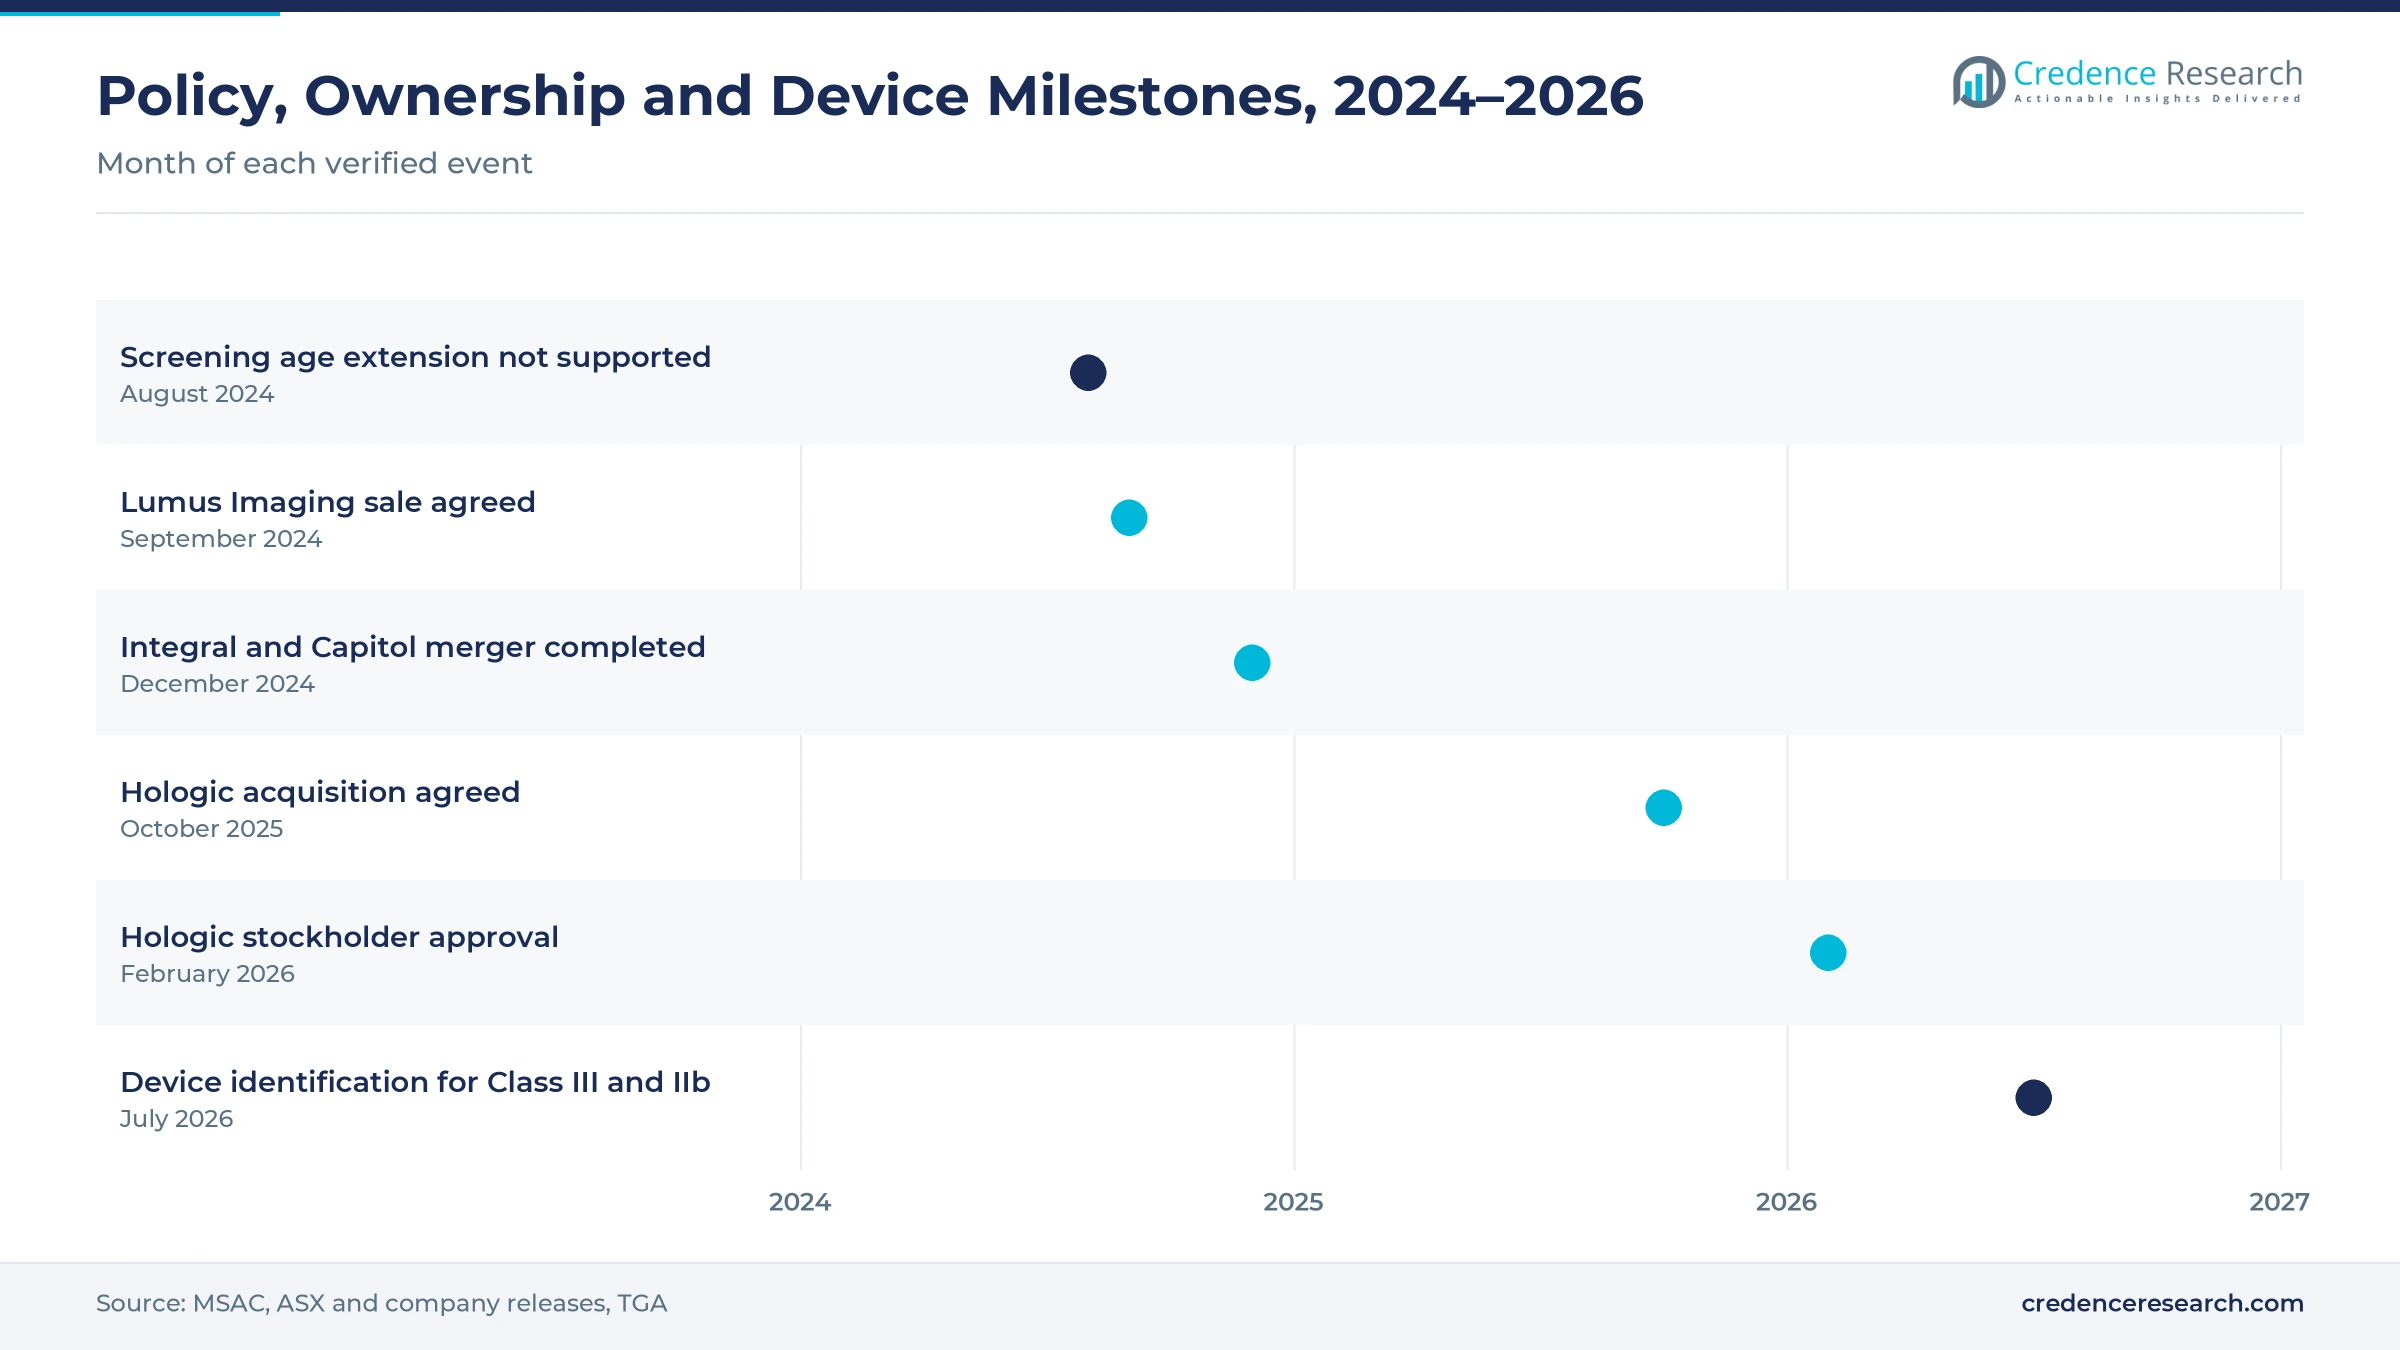This screenshot has width=2400, height=1350.
Task: Click the 'July 2026' date text
Action: tap(176, 1119)
